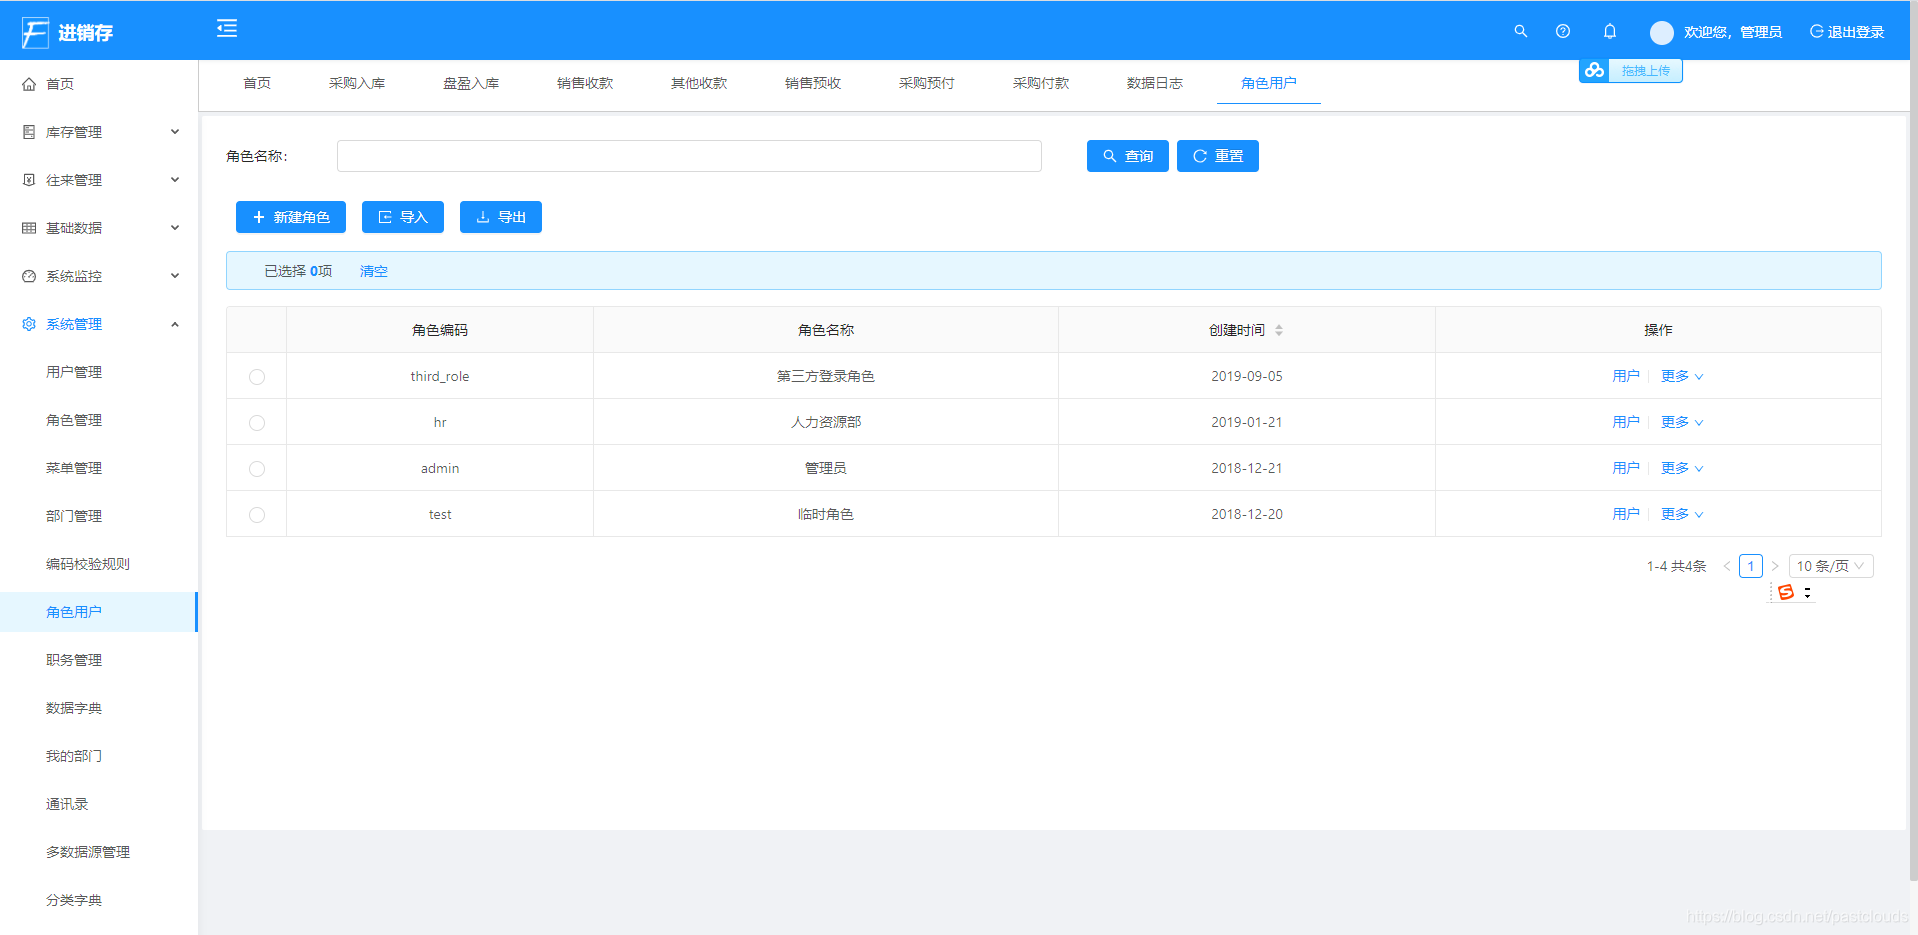Open 菜单管理 in the sidebar
Viewport: 1918px width, 935px height.
coord(74,468)
